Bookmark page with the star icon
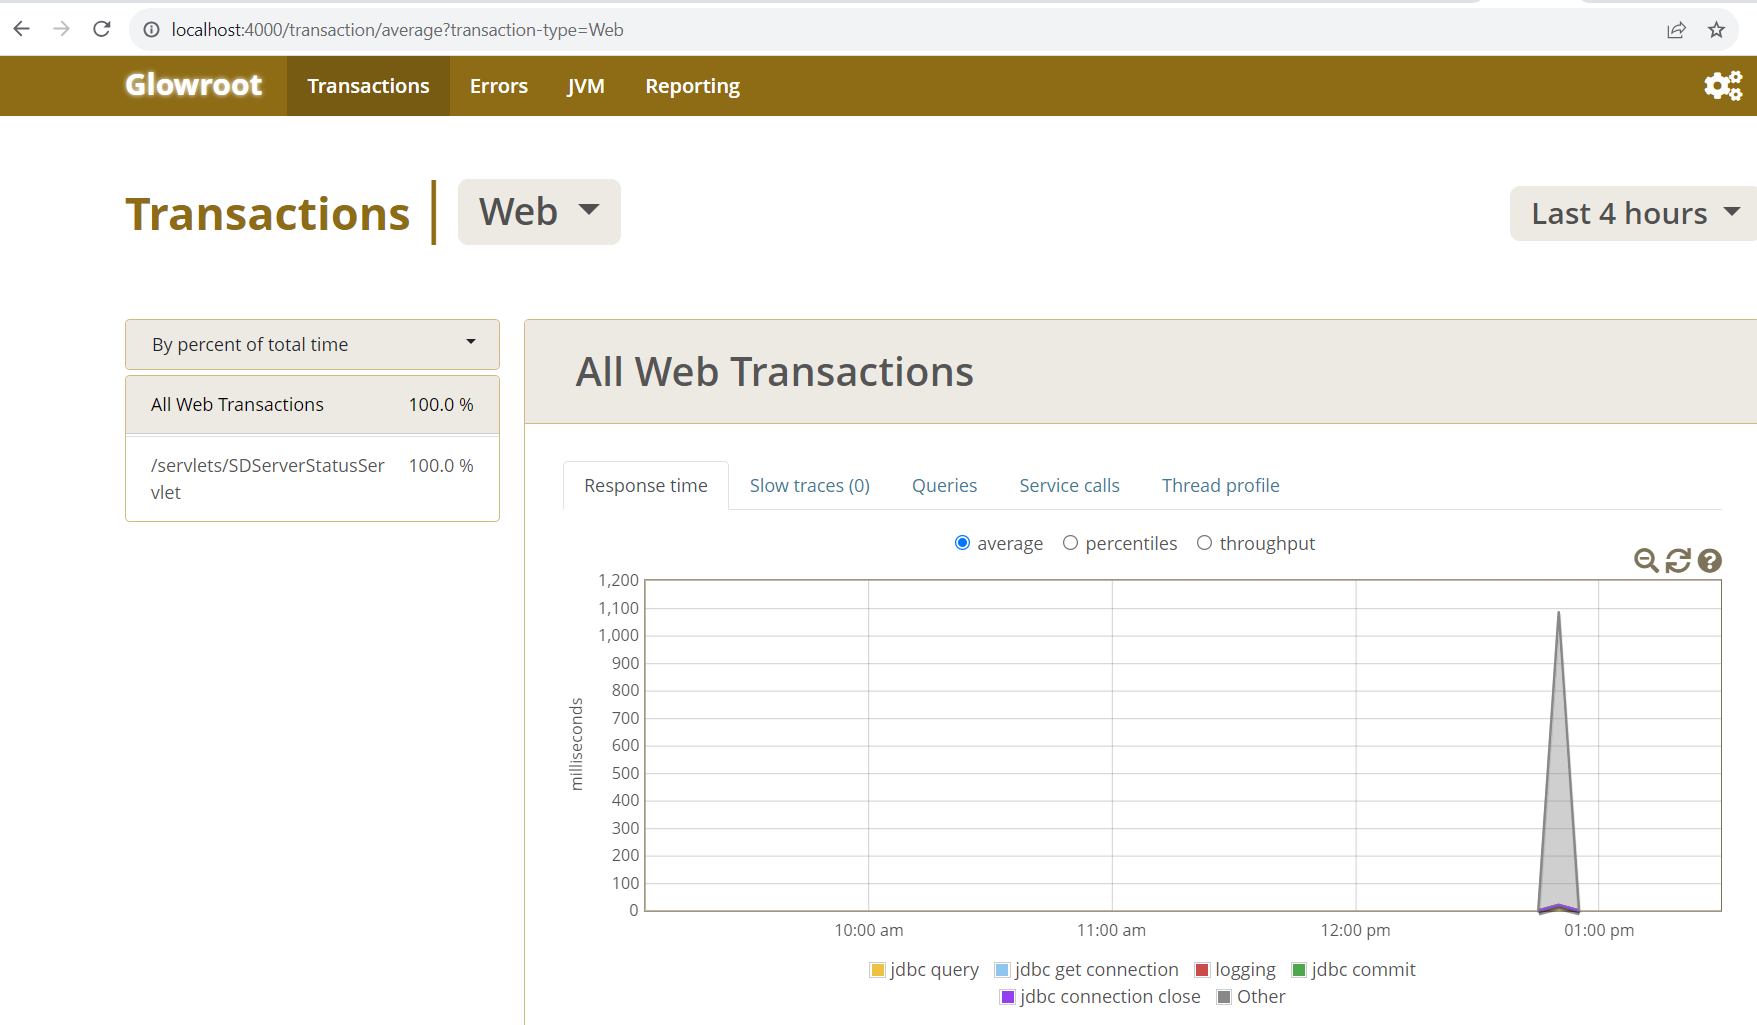Viewport: 1757px width, 1025px height. pos(1716,30)
